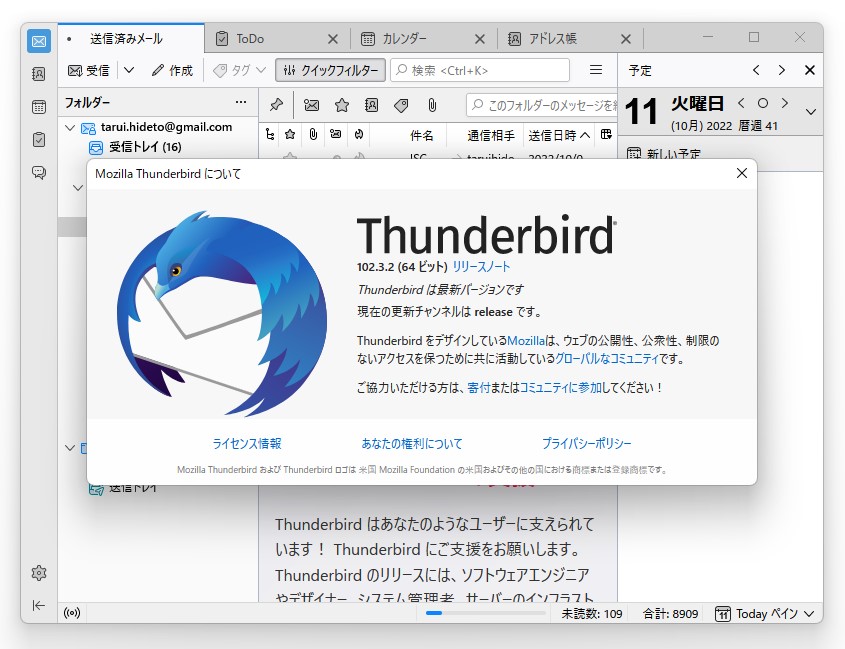
Task: Open the Tasks space icon in the sidebar
Action: coord(38,136)
